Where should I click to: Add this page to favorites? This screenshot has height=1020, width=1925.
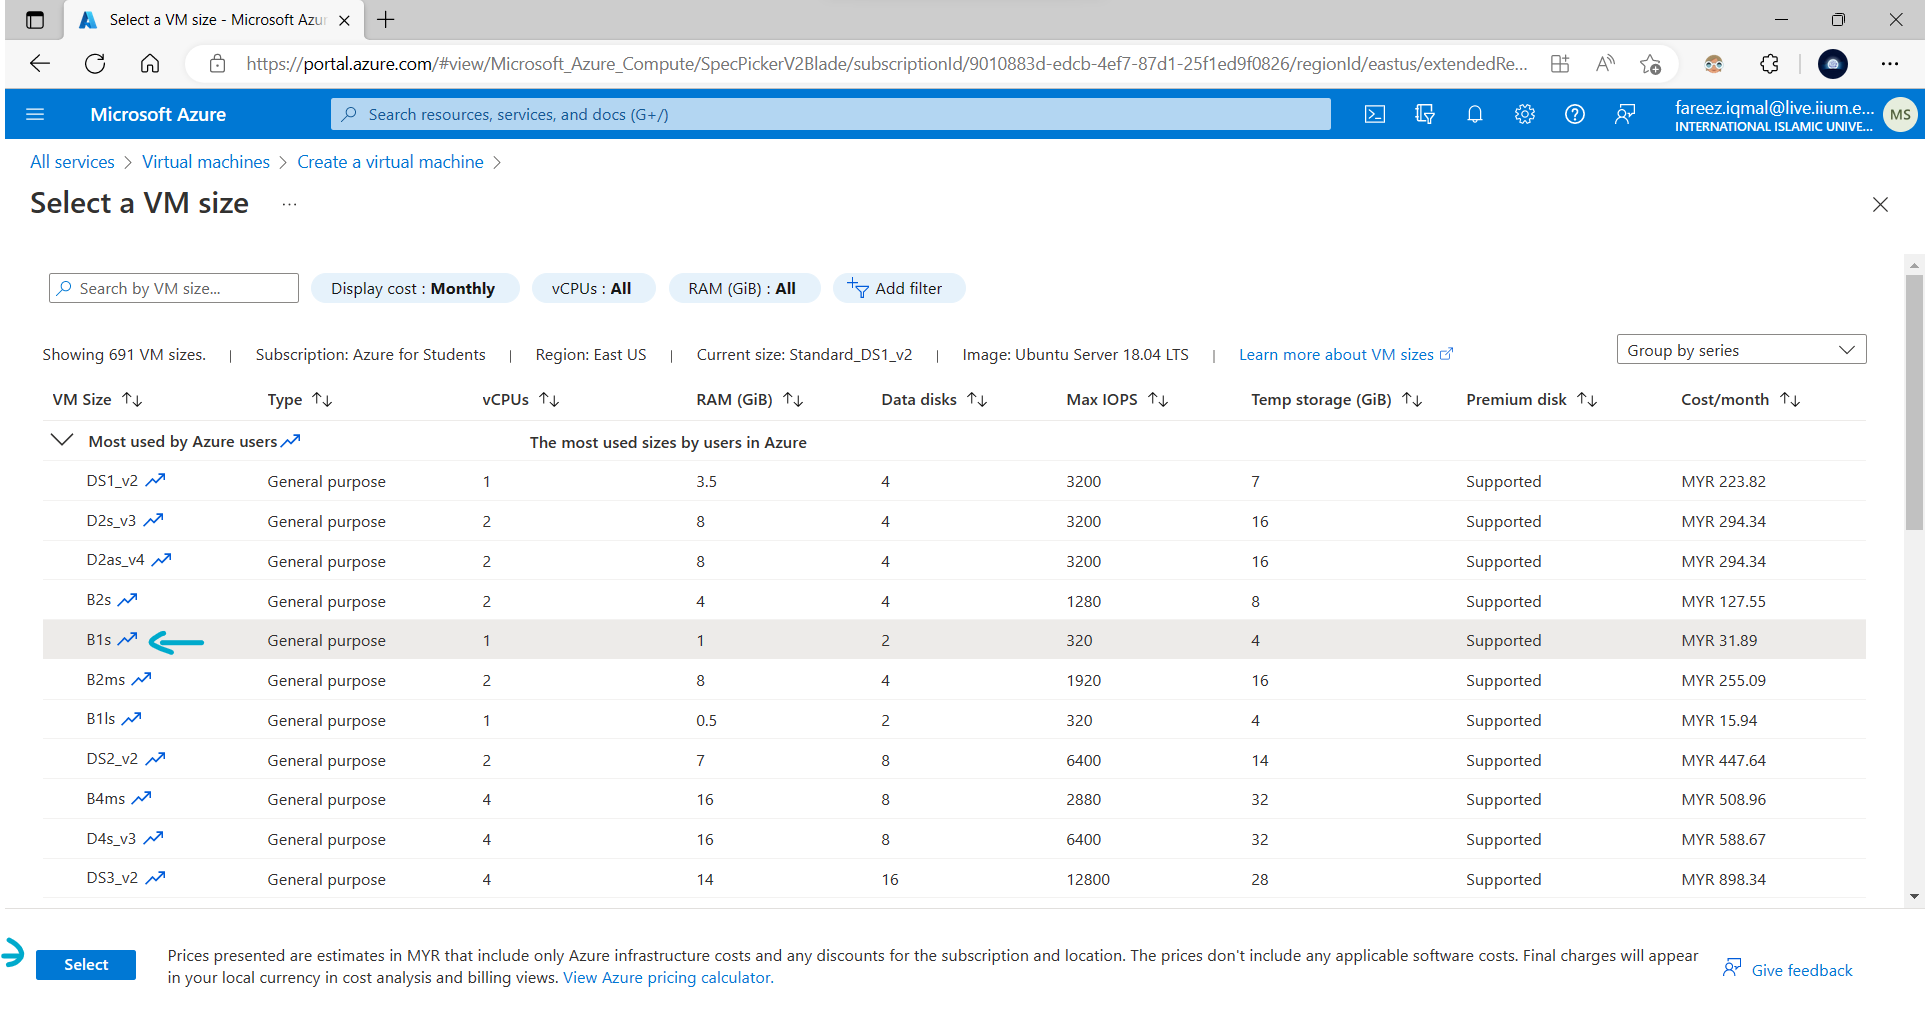(1650, 64)
